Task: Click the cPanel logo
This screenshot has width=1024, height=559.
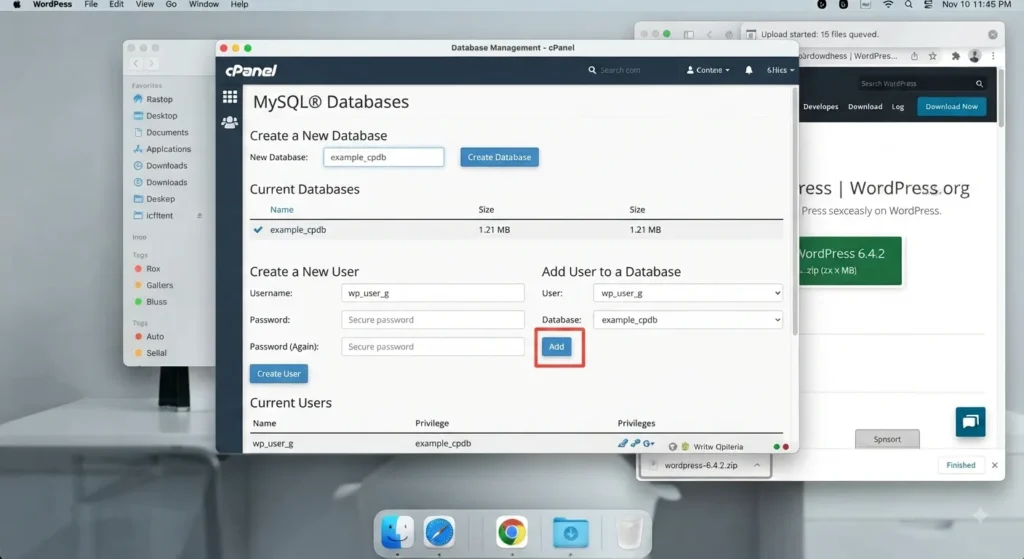Action: tap(251, 71)
